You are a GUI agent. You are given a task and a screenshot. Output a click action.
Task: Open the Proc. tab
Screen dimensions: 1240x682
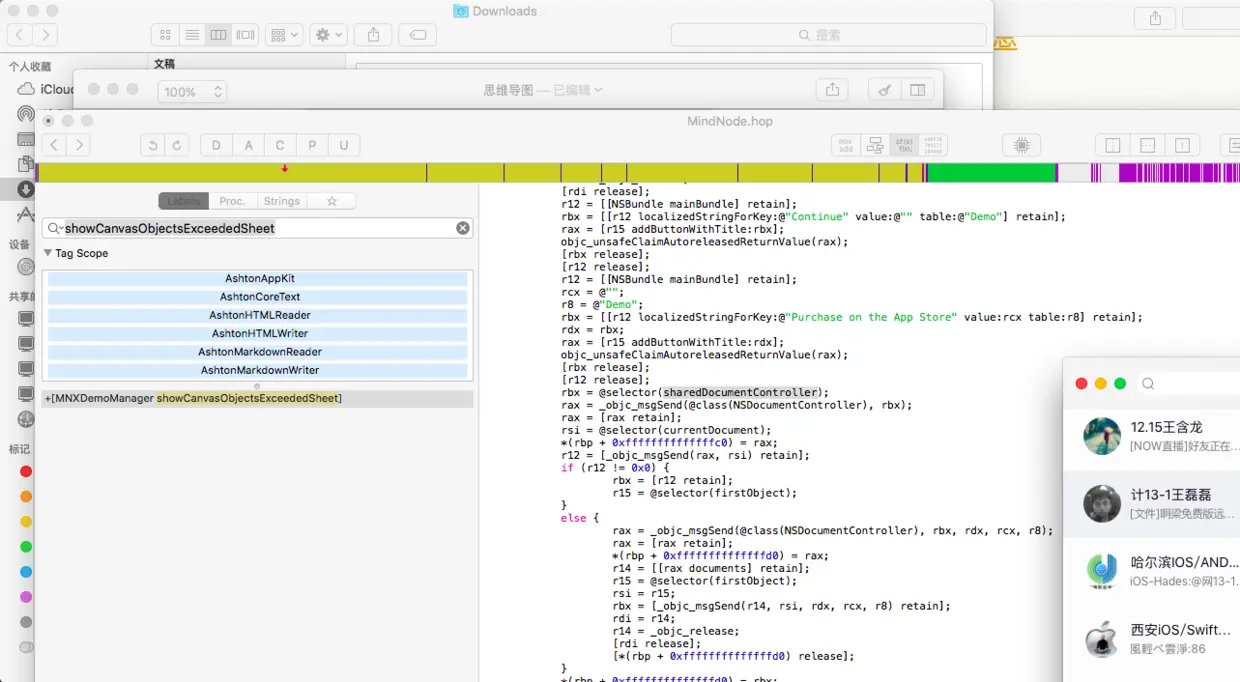tap(233, 201)
